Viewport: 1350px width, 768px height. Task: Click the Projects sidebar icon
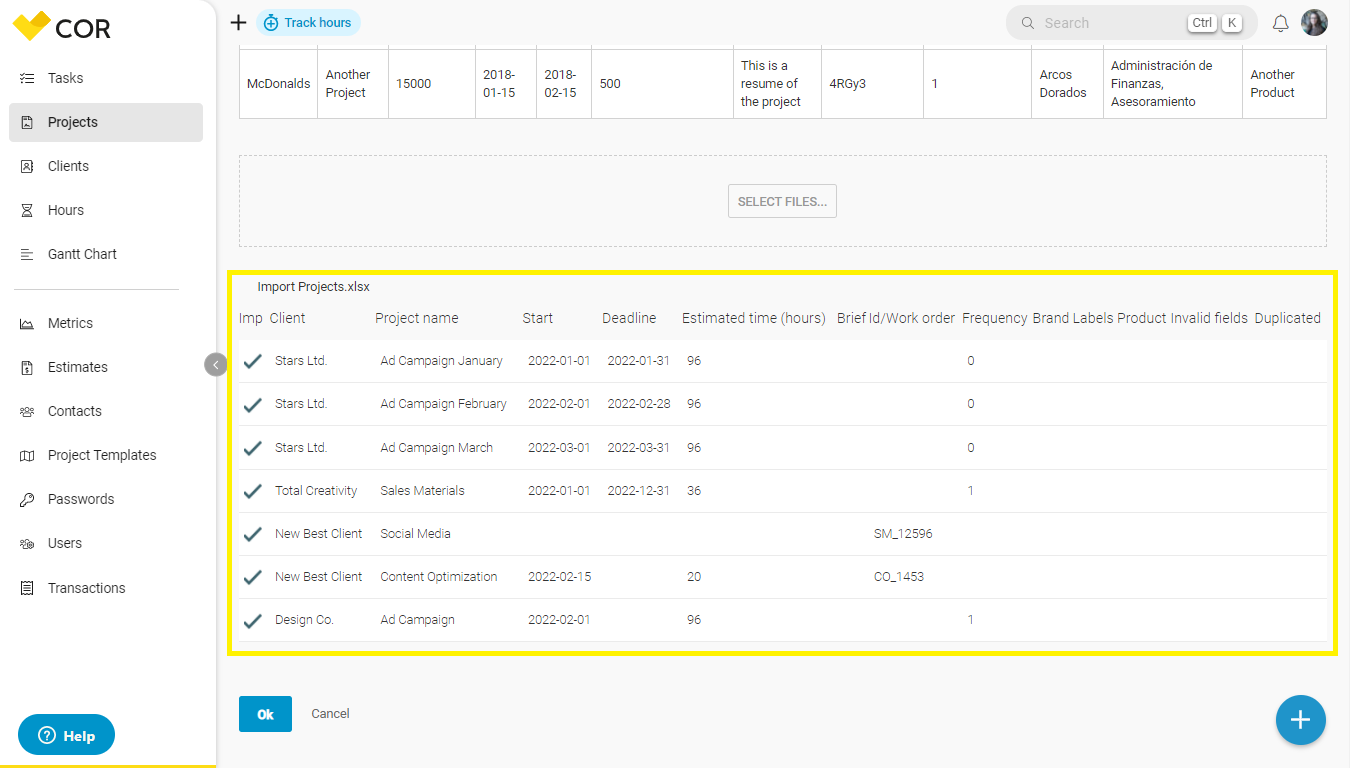[27, 122]
